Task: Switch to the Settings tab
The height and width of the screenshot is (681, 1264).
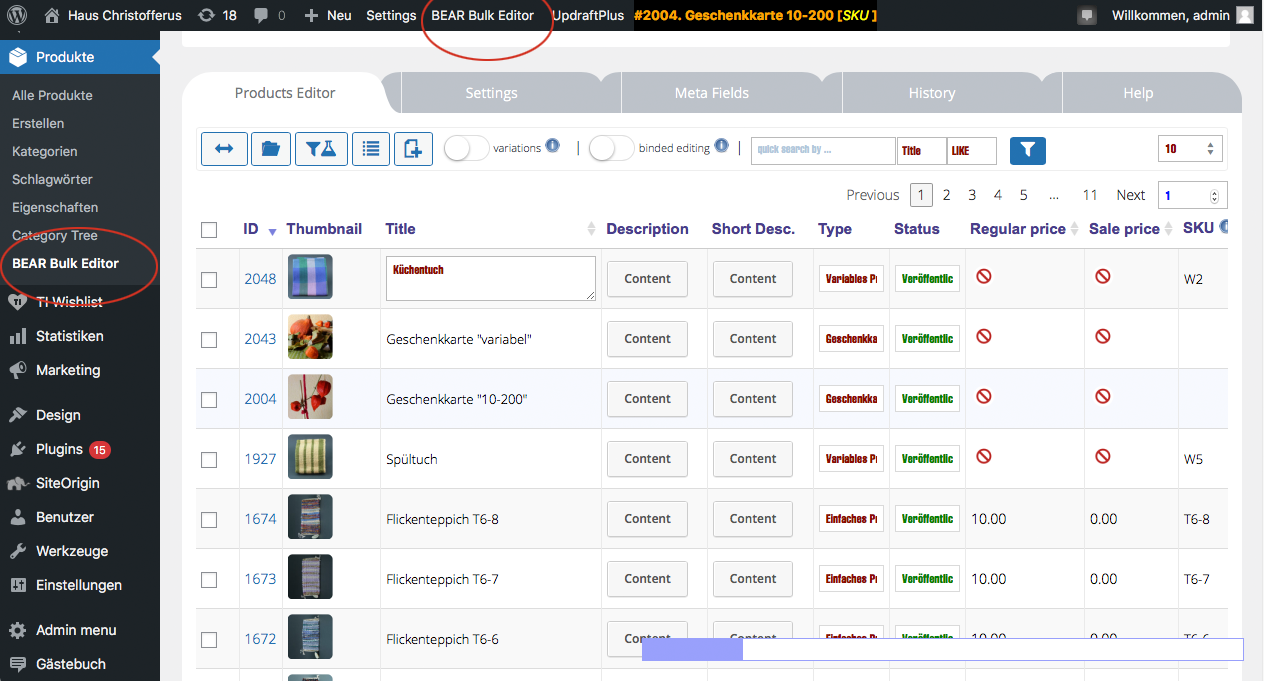Action: click(x=491, y=93)
